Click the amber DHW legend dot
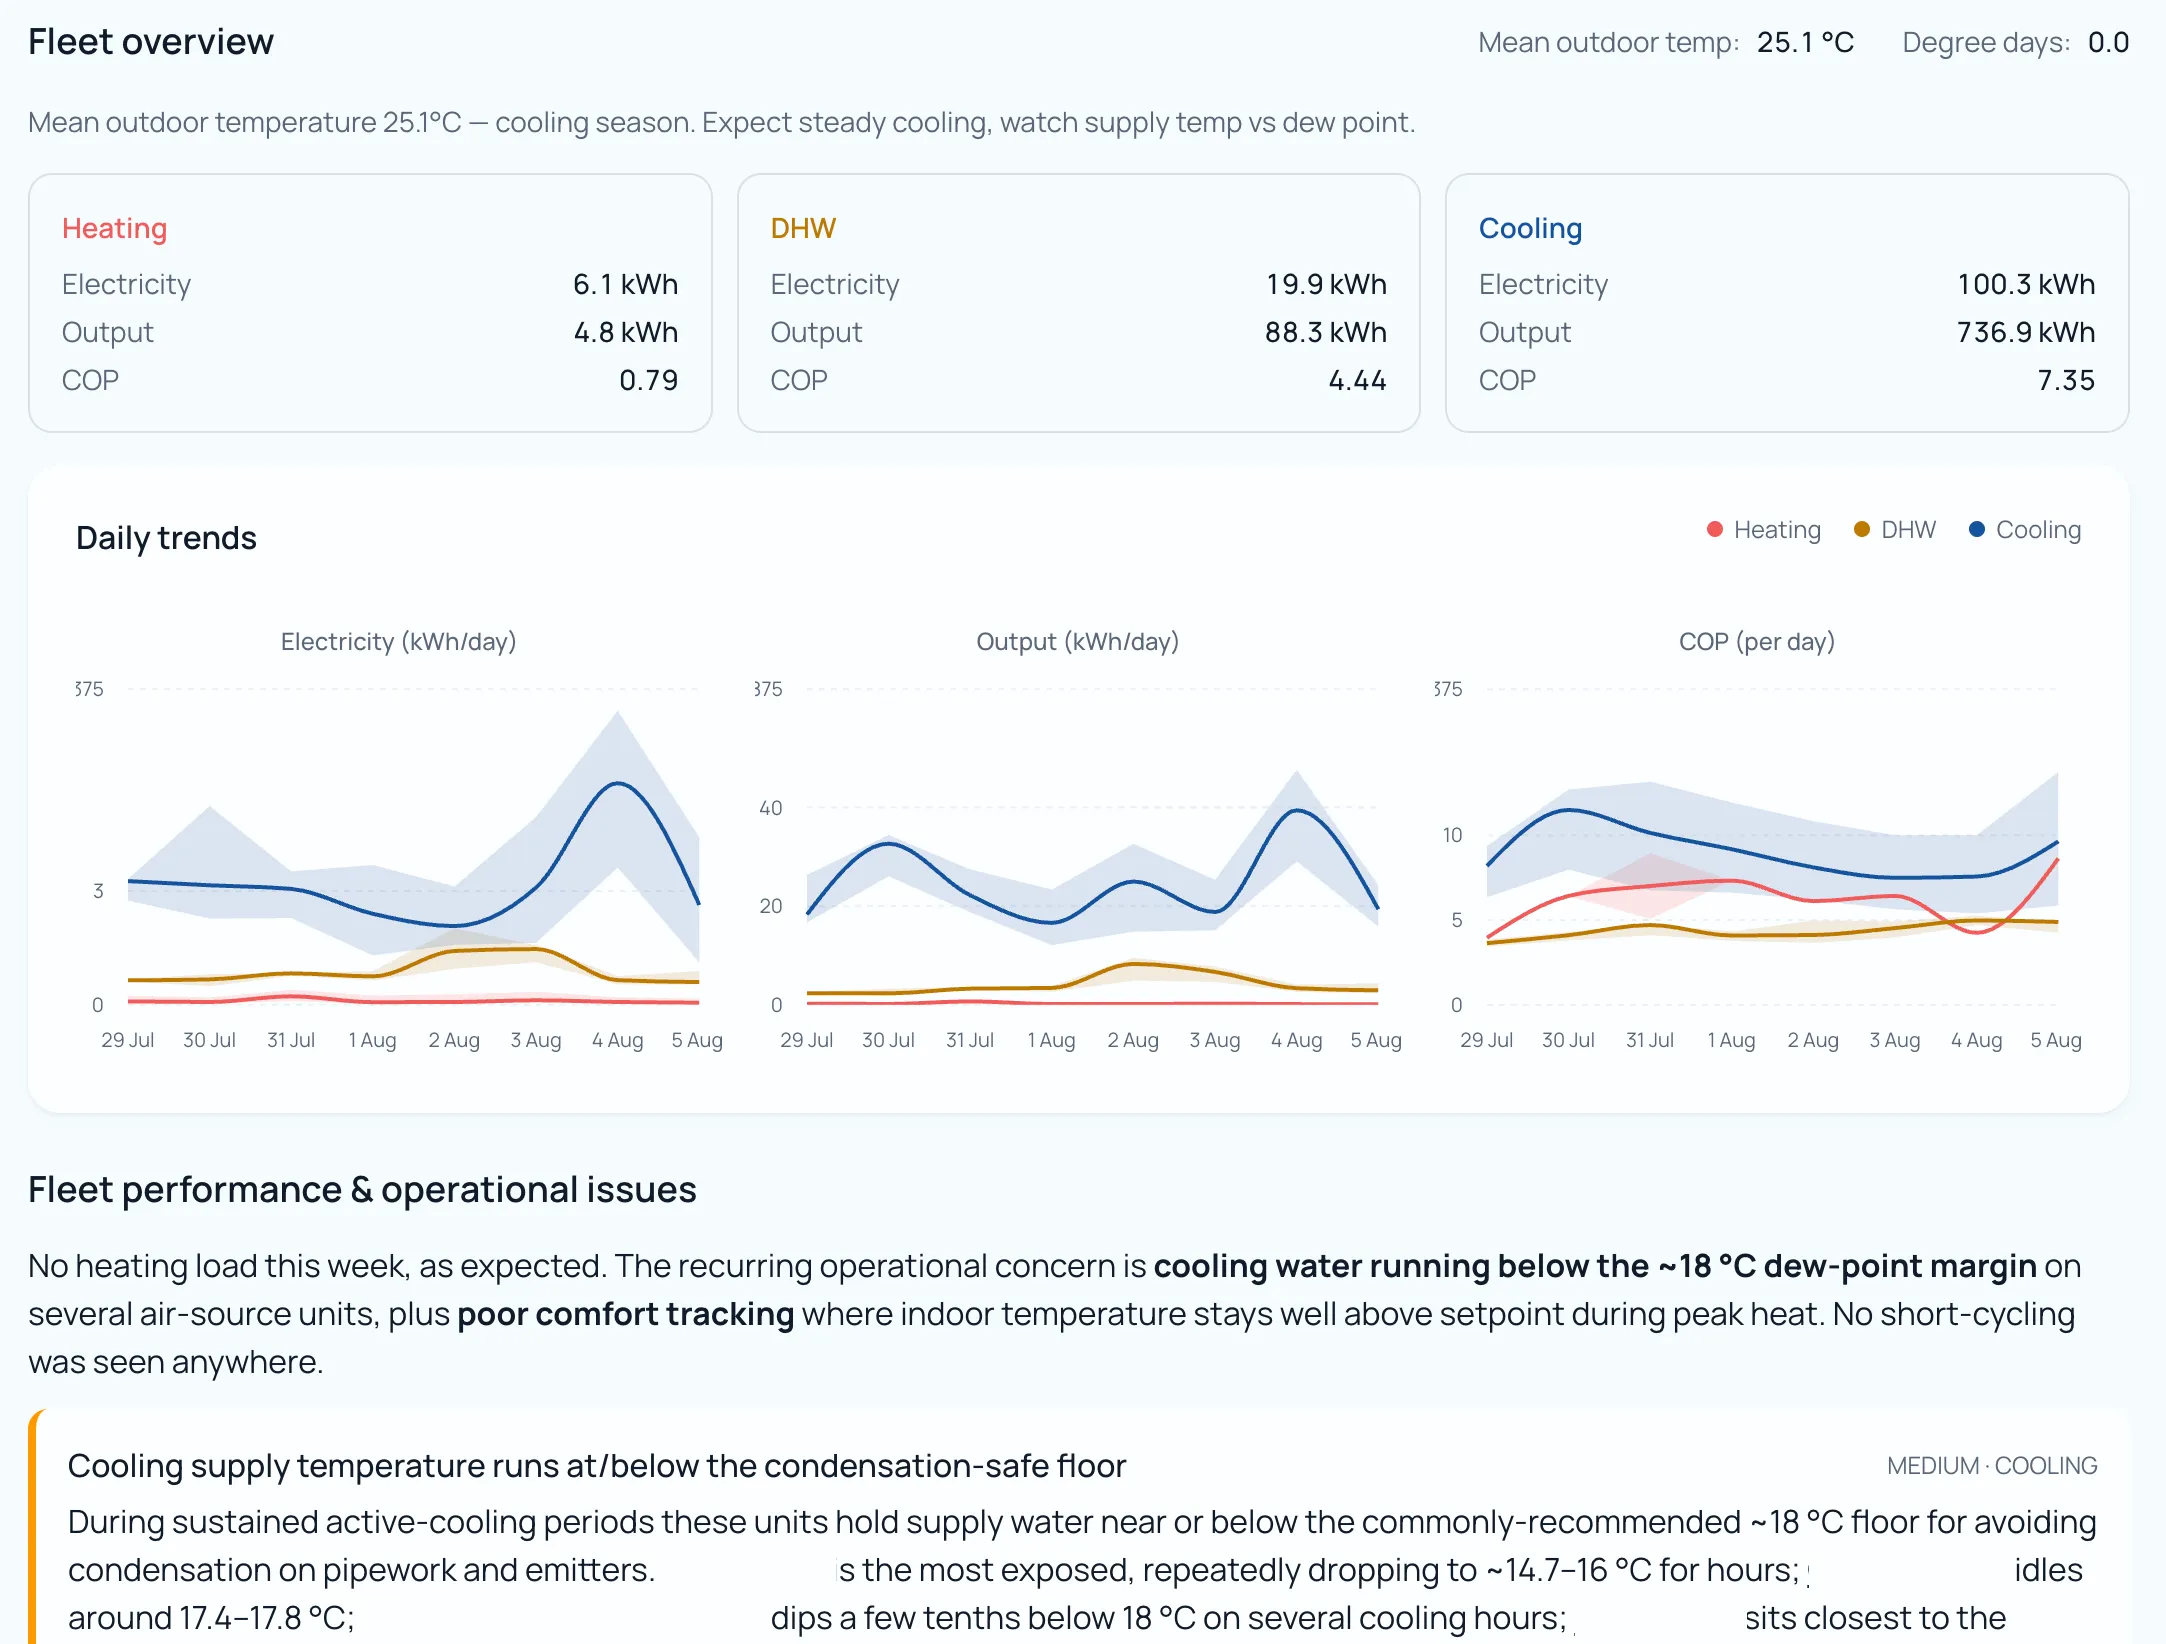The height and width of the screenshot is (1644, 2166). 1862,530
